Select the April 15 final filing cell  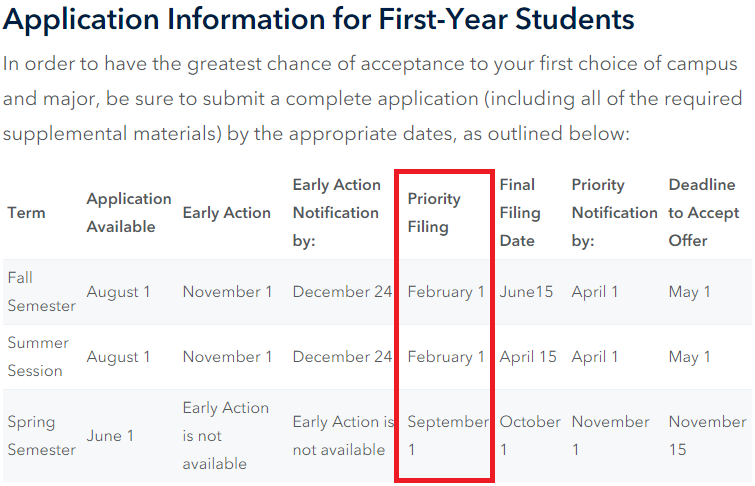528,357
